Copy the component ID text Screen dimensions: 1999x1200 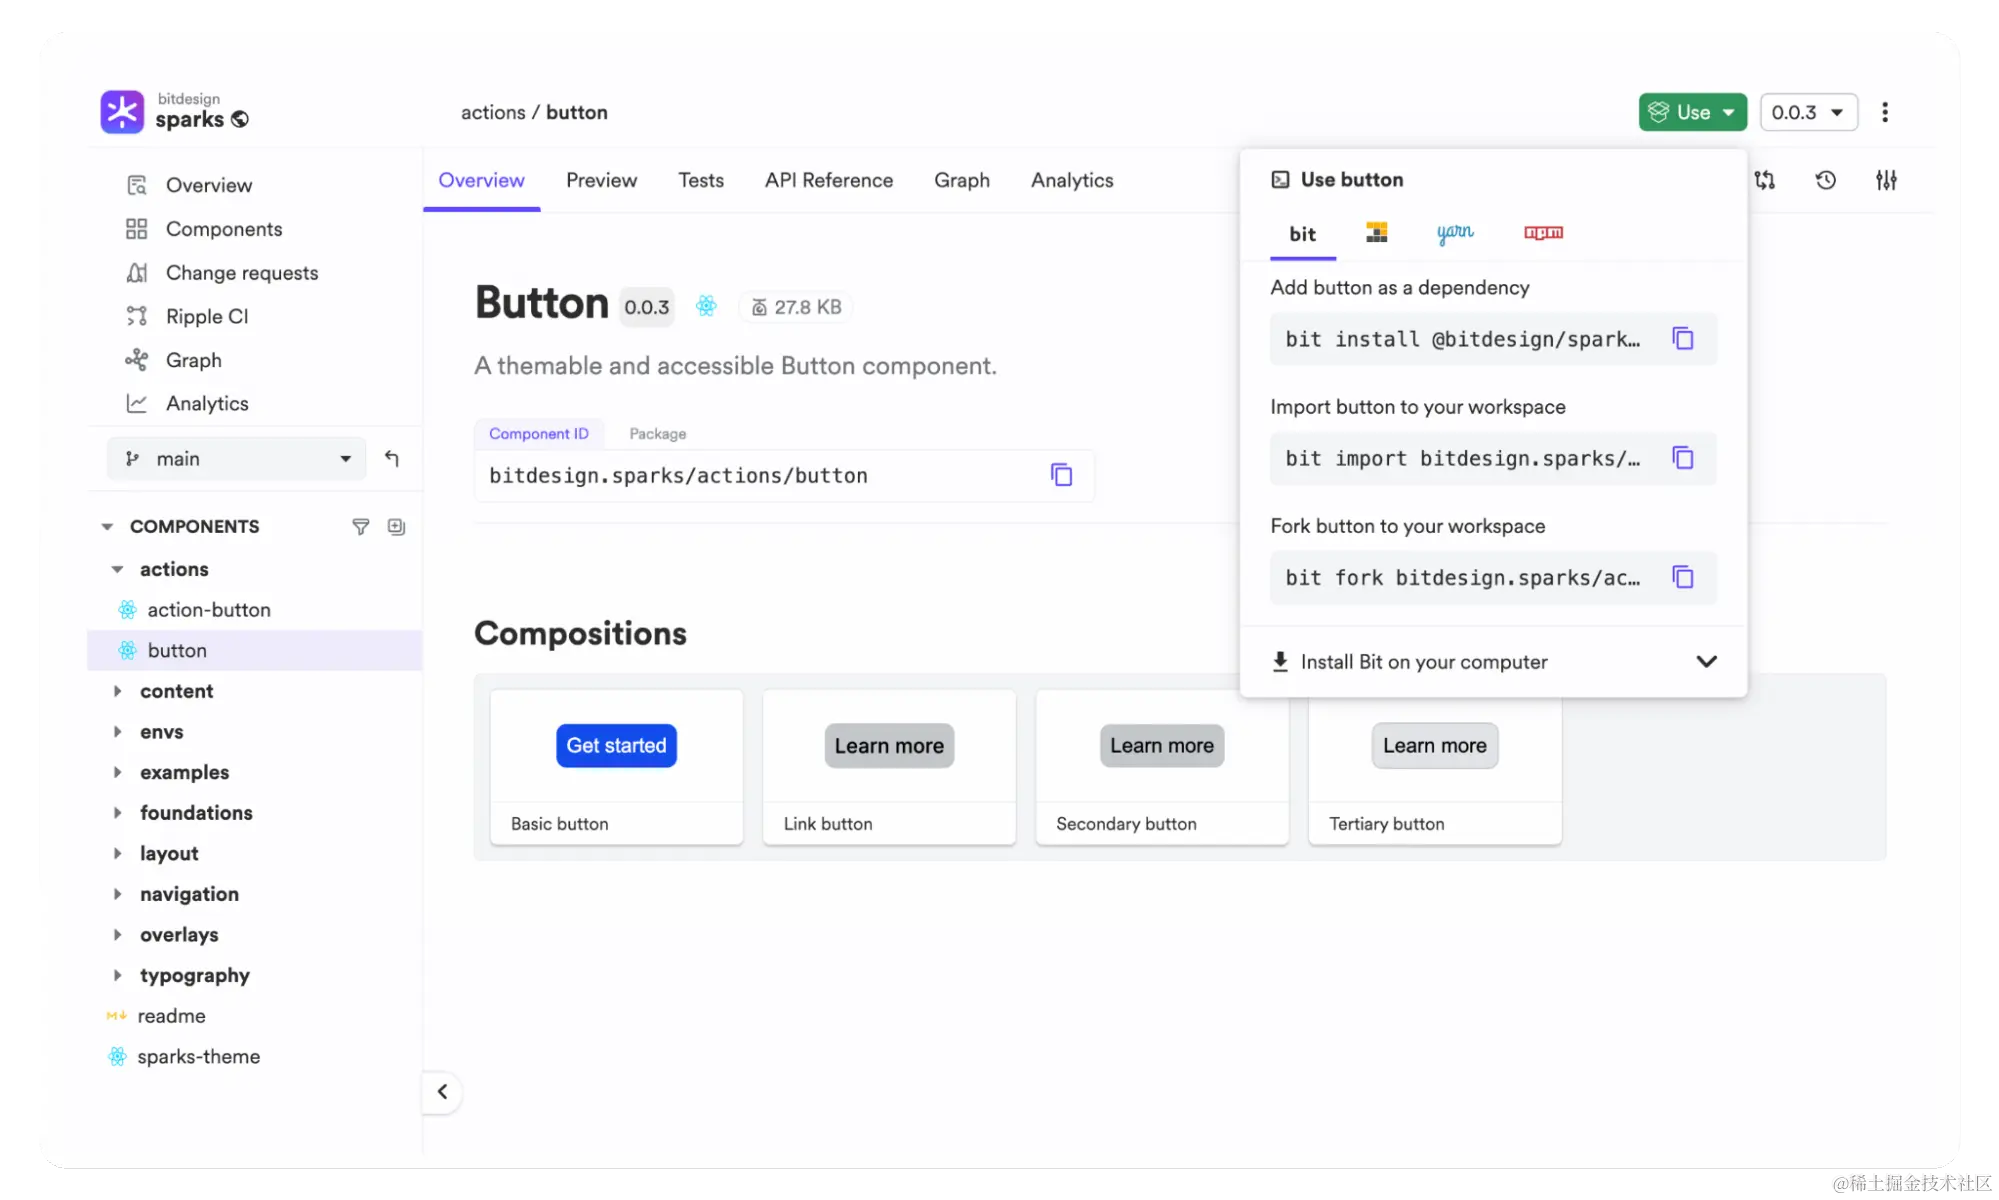click(x=1061, y=475)
